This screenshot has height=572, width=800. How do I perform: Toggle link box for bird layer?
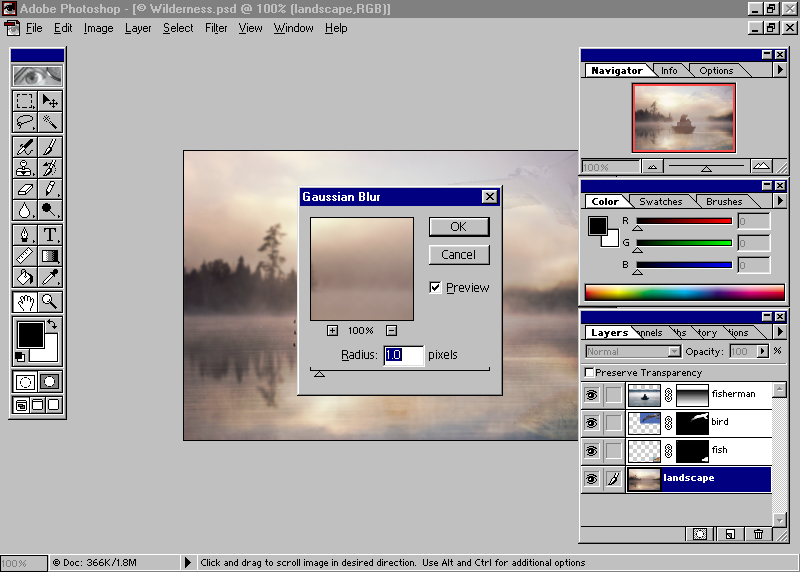[x=614, y=423]
